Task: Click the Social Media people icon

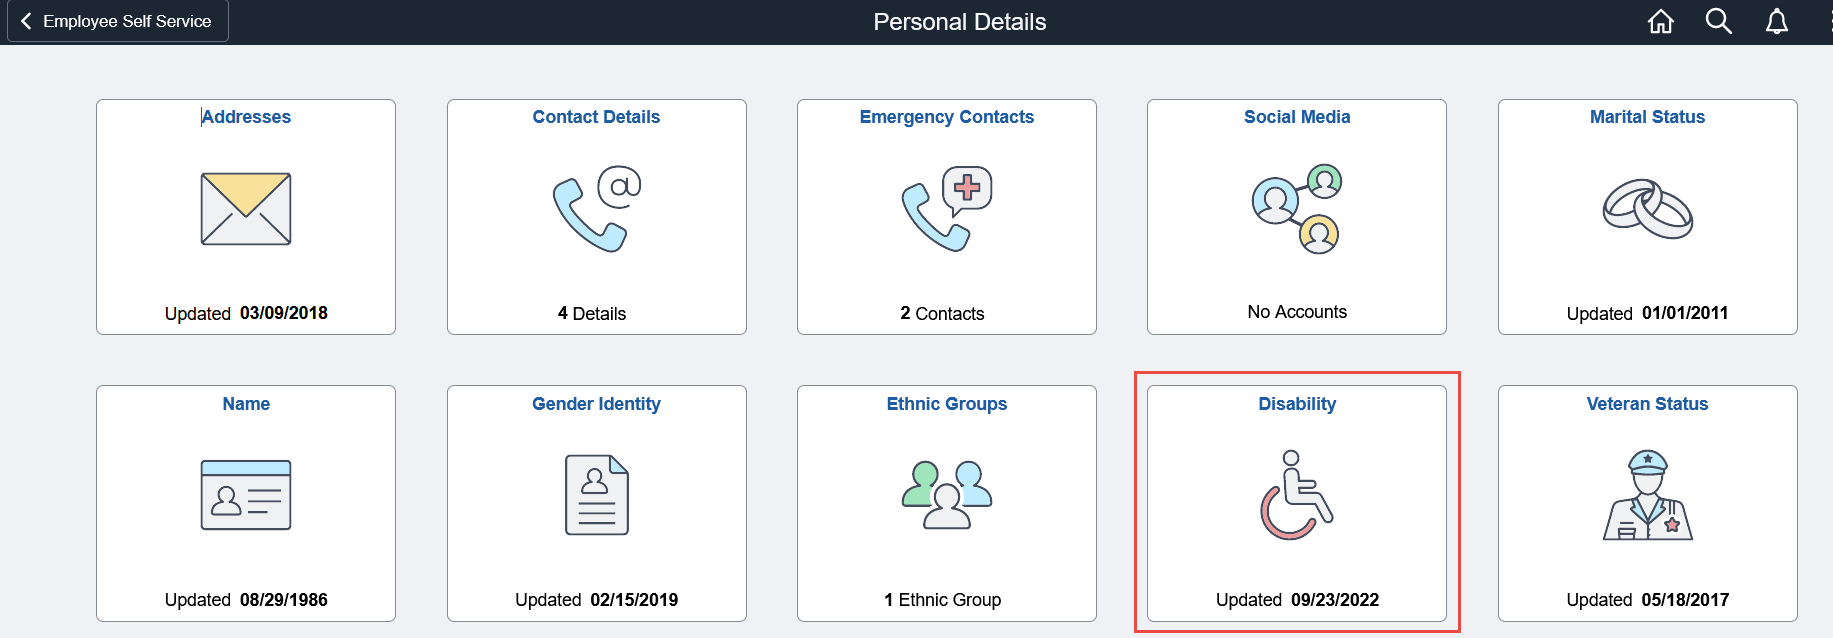Action: coord(1297,209)
